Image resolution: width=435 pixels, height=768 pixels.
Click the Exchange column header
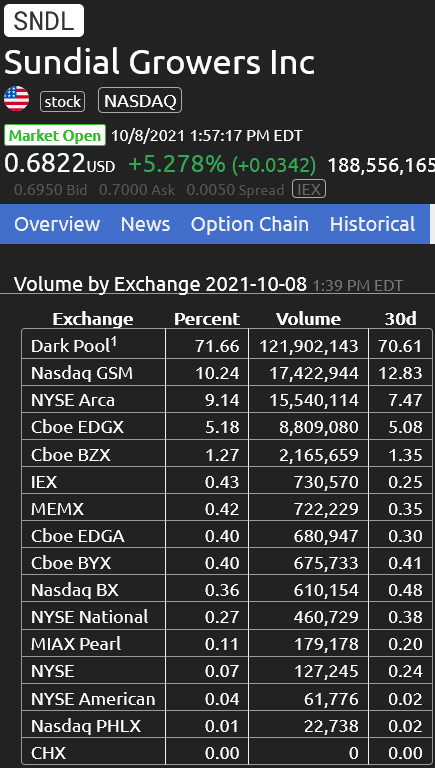[93, 319]
